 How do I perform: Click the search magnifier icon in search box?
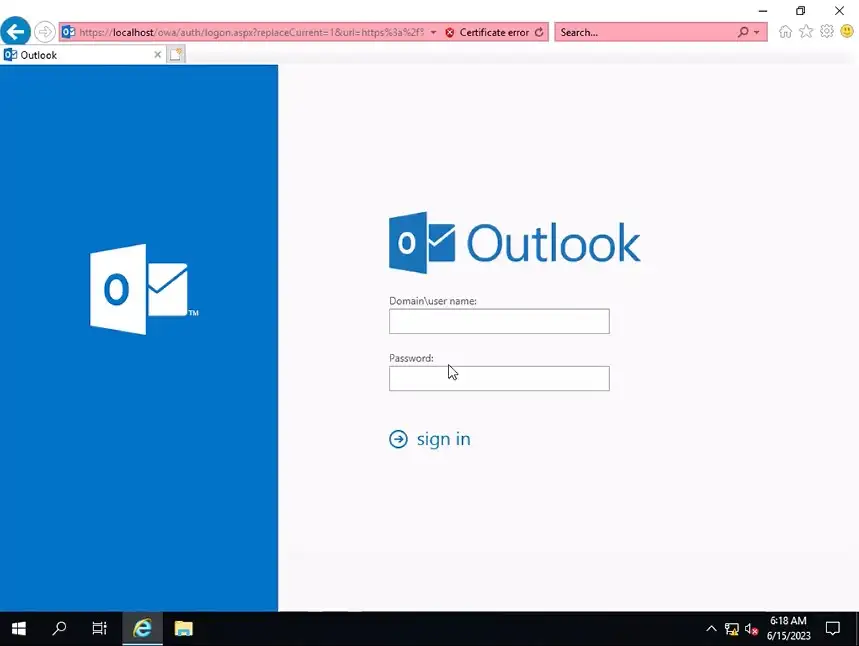click(x=743, y=32)
